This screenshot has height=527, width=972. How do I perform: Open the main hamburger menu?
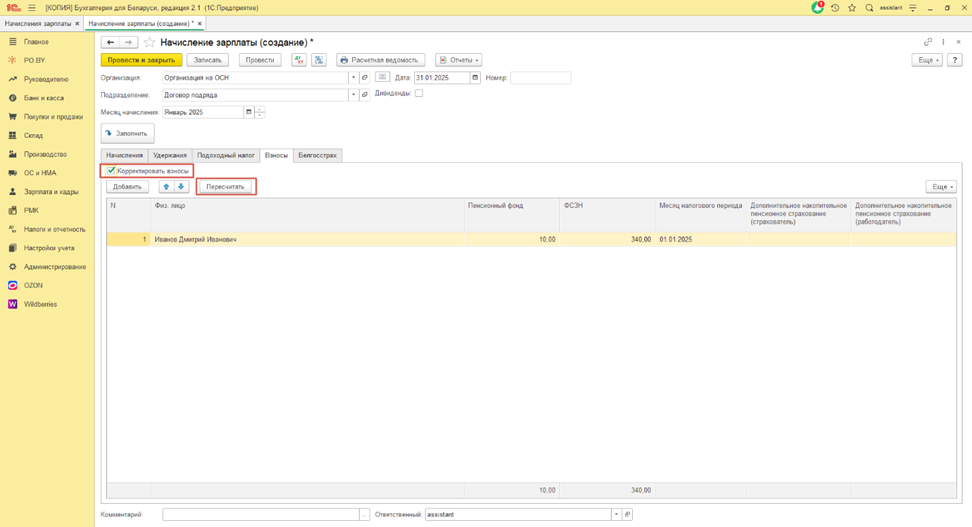point(32,8)
